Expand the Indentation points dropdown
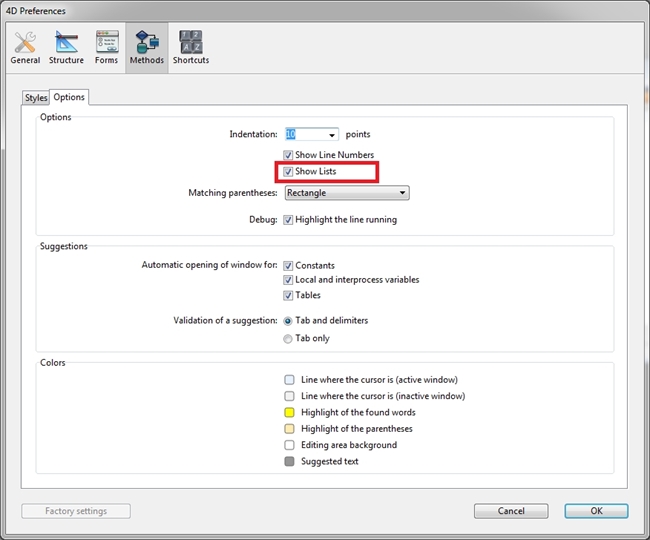The image size is (650, 540). [x=331, y=134]
